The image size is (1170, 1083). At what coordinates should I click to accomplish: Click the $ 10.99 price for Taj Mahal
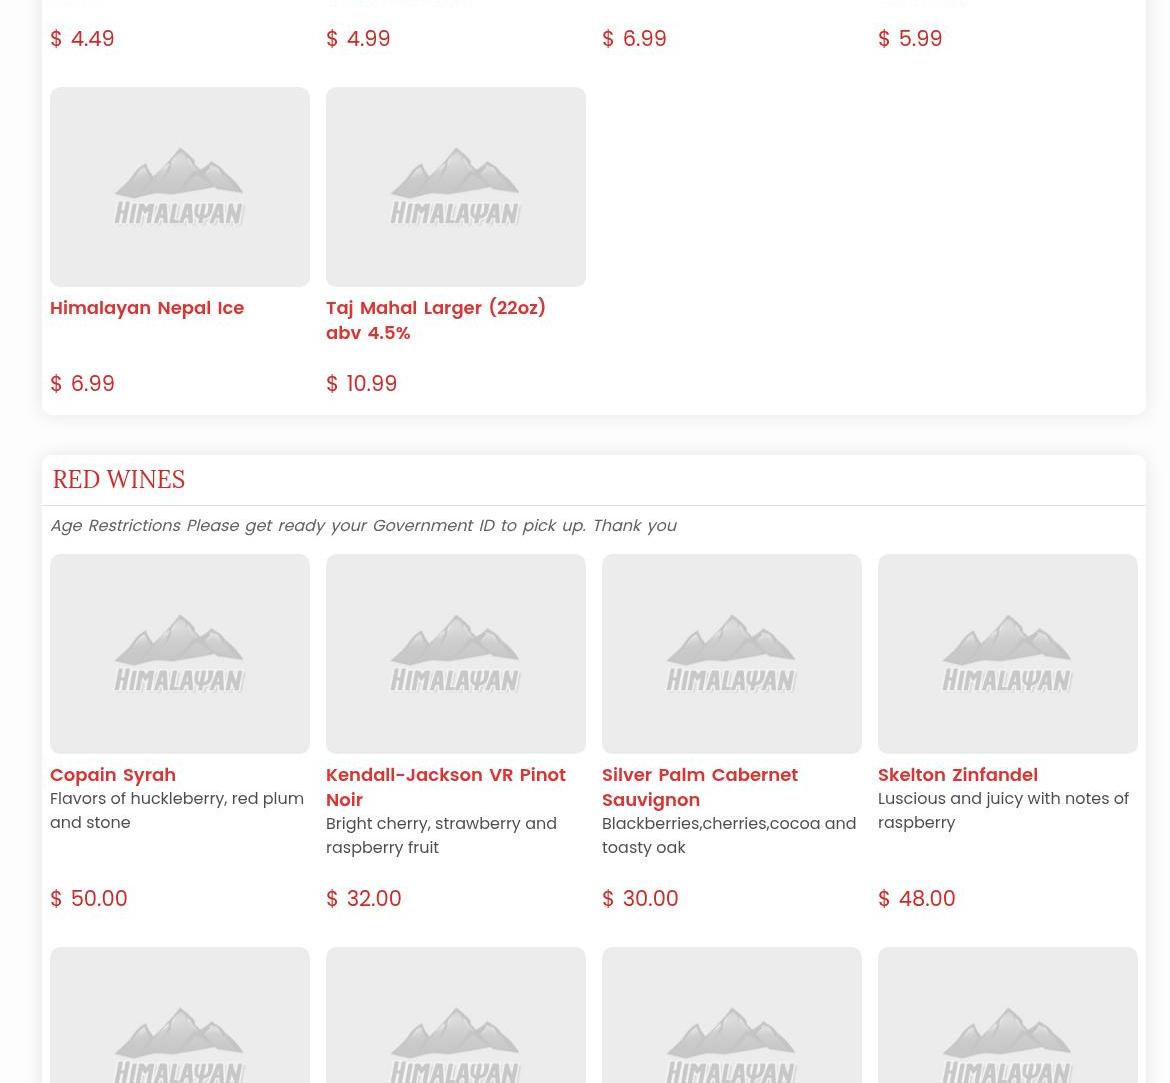361,384
